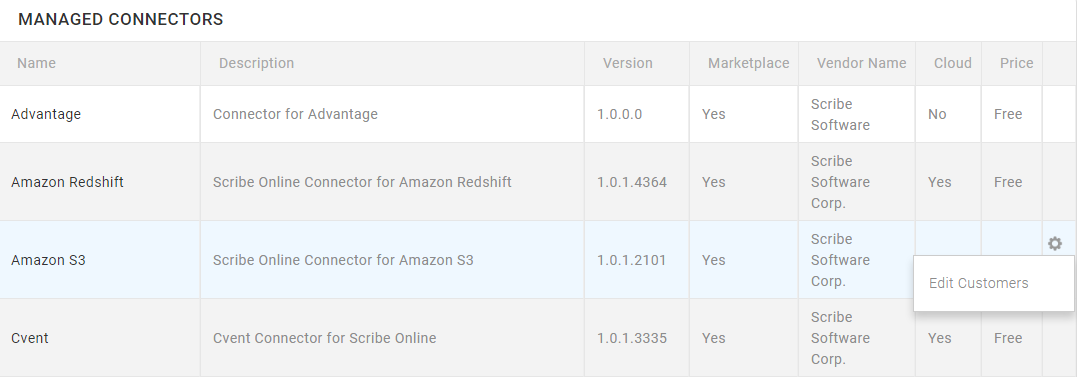This screenshot has width=1077, height=377.
Task: Select the Advantage connector row name
Action: pyautogui.click(x=46, y=114)
